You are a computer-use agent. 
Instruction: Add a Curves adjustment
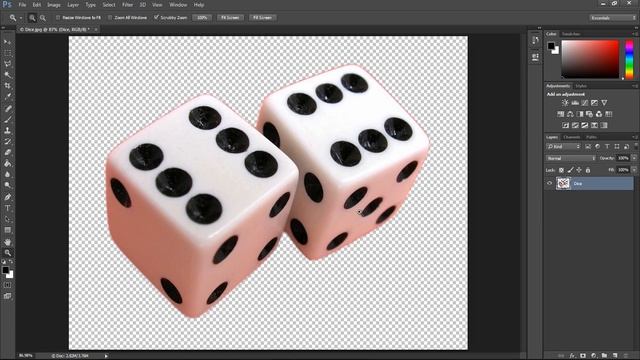(585, 103)
